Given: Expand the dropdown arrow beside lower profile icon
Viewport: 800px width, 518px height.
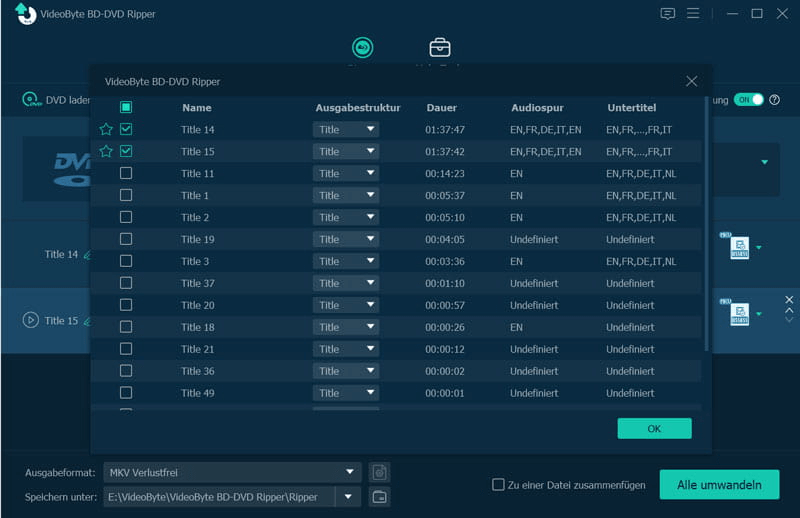Looking at the screenshot, I should [759, 314].
